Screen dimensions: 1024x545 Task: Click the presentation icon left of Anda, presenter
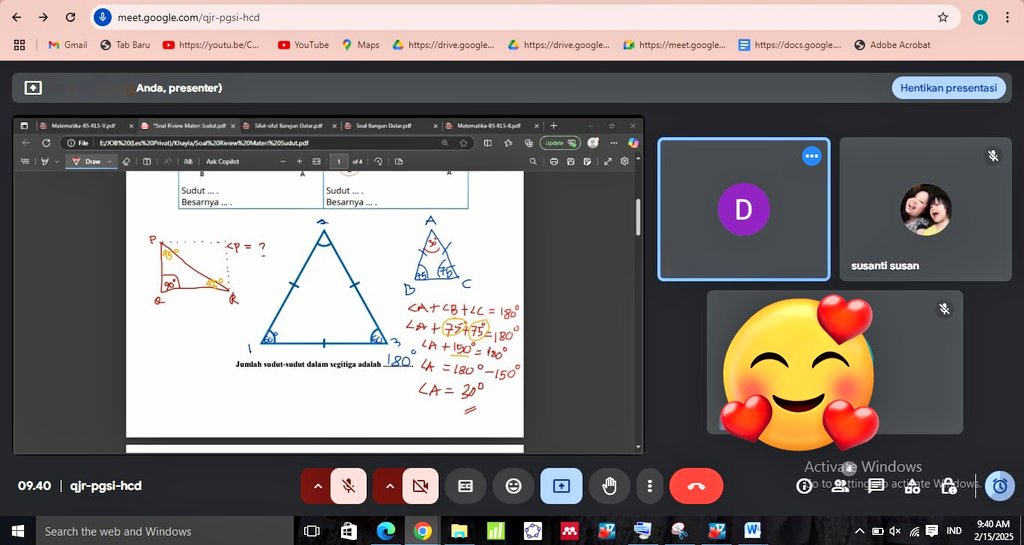coord(33,87)
